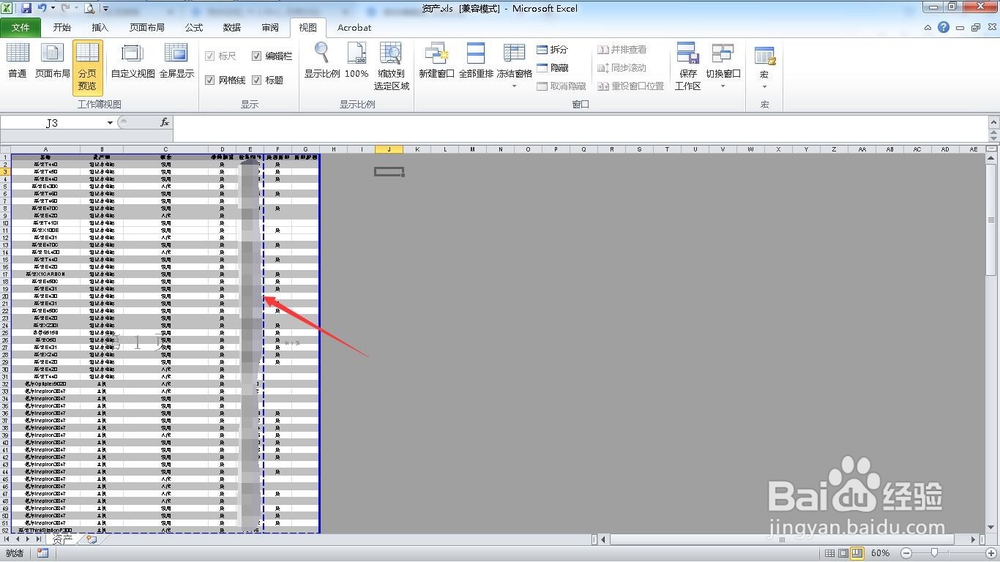1000x562 pixels.
Task: Toggle Formula Bar (编辑栏) checkbox
Action: click(x=272, y=56)
